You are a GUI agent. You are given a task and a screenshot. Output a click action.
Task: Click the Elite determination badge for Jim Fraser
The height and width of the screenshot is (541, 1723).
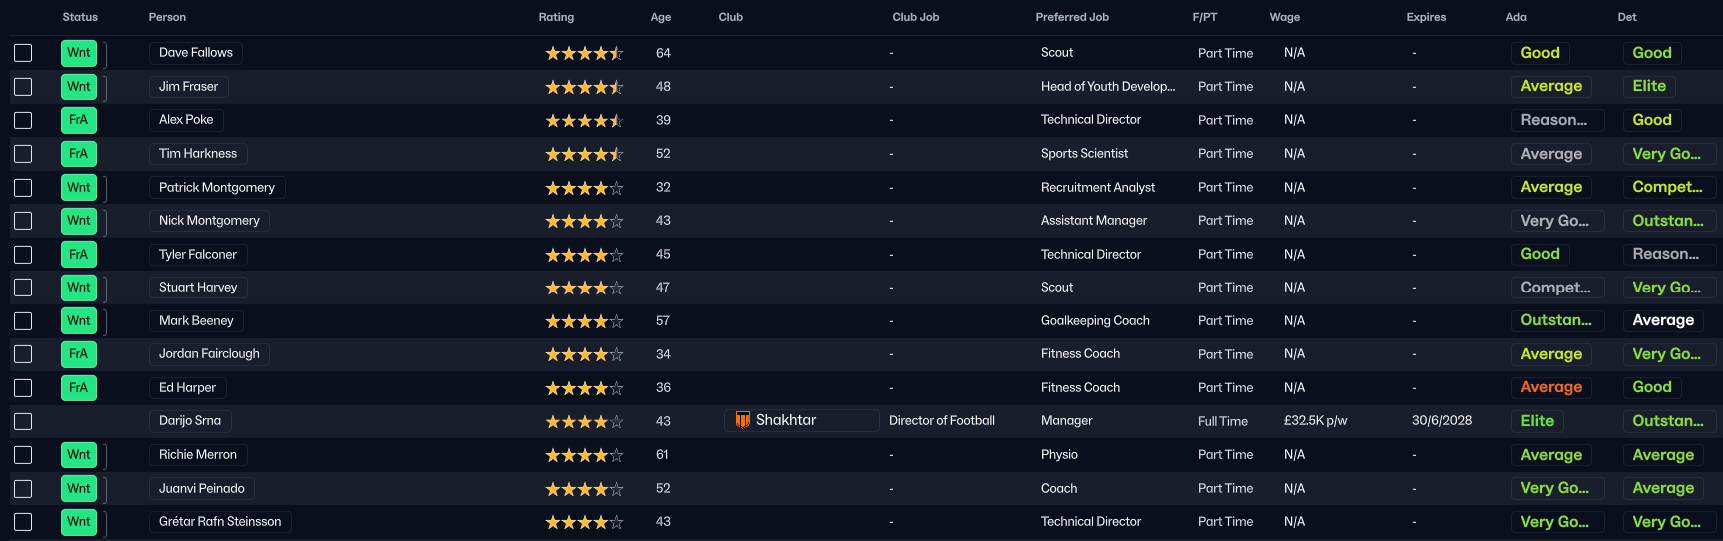[1649, 87]
